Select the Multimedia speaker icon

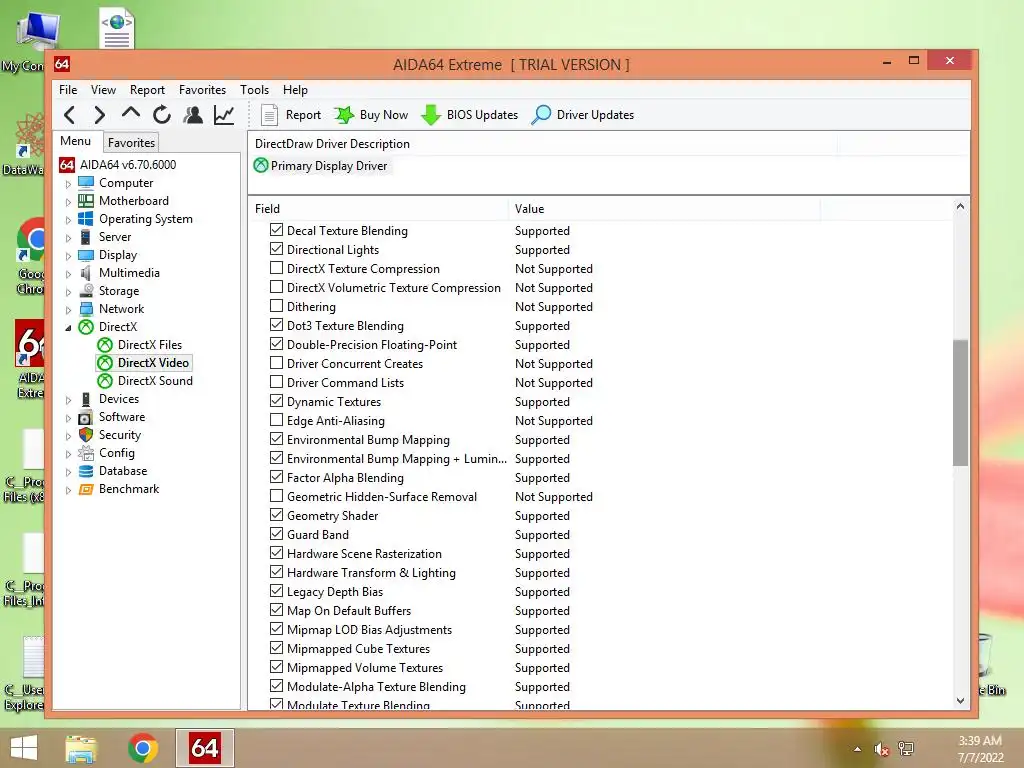point(86,273)
